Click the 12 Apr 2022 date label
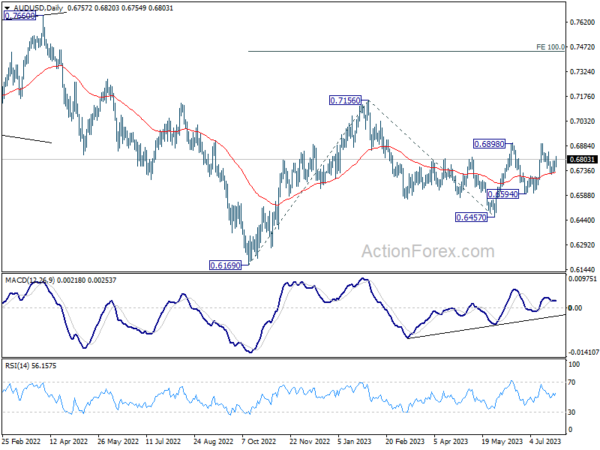This screenshot has width=600, height=450. tap(68, 441)
